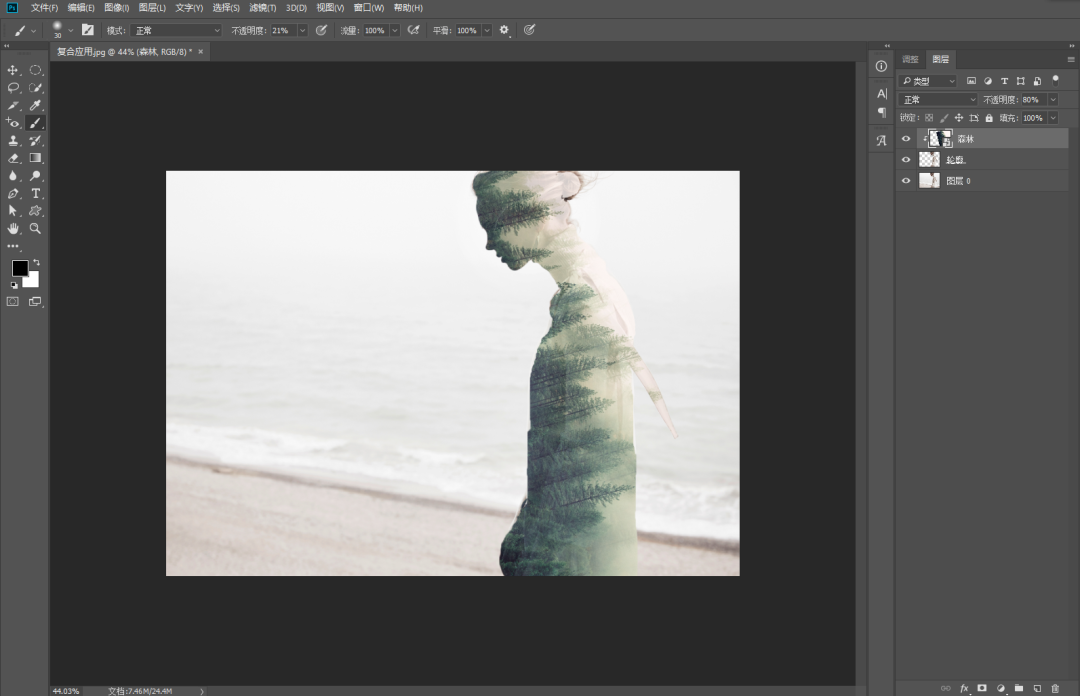Open the 图像(I) menu
Image resolution: width=1080 pixels, height=696 pixels.
click(116, 8)
